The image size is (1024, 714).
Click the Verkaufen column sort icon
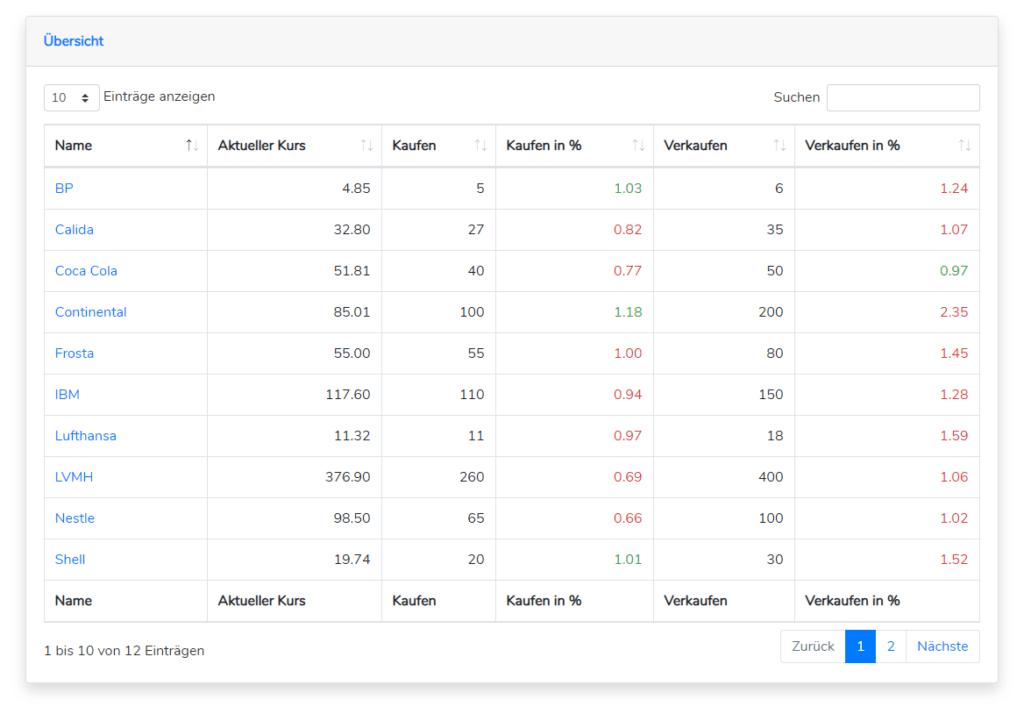779,145
